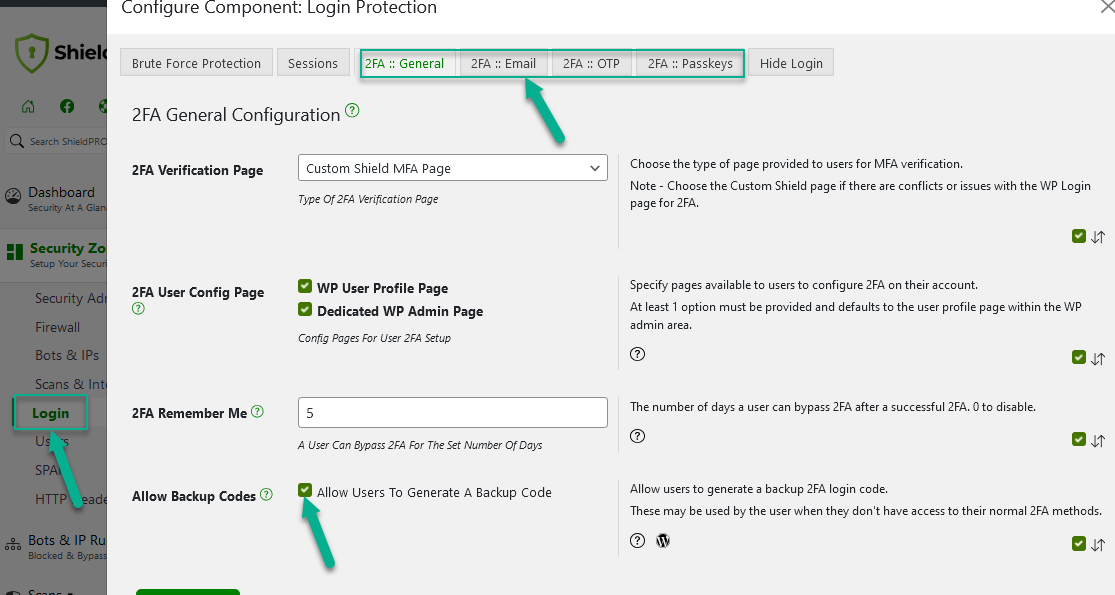Viewport: 1115px width, 595px height.
Task: Switch to the 2FA :: Email tab
Action: (503, 63)
